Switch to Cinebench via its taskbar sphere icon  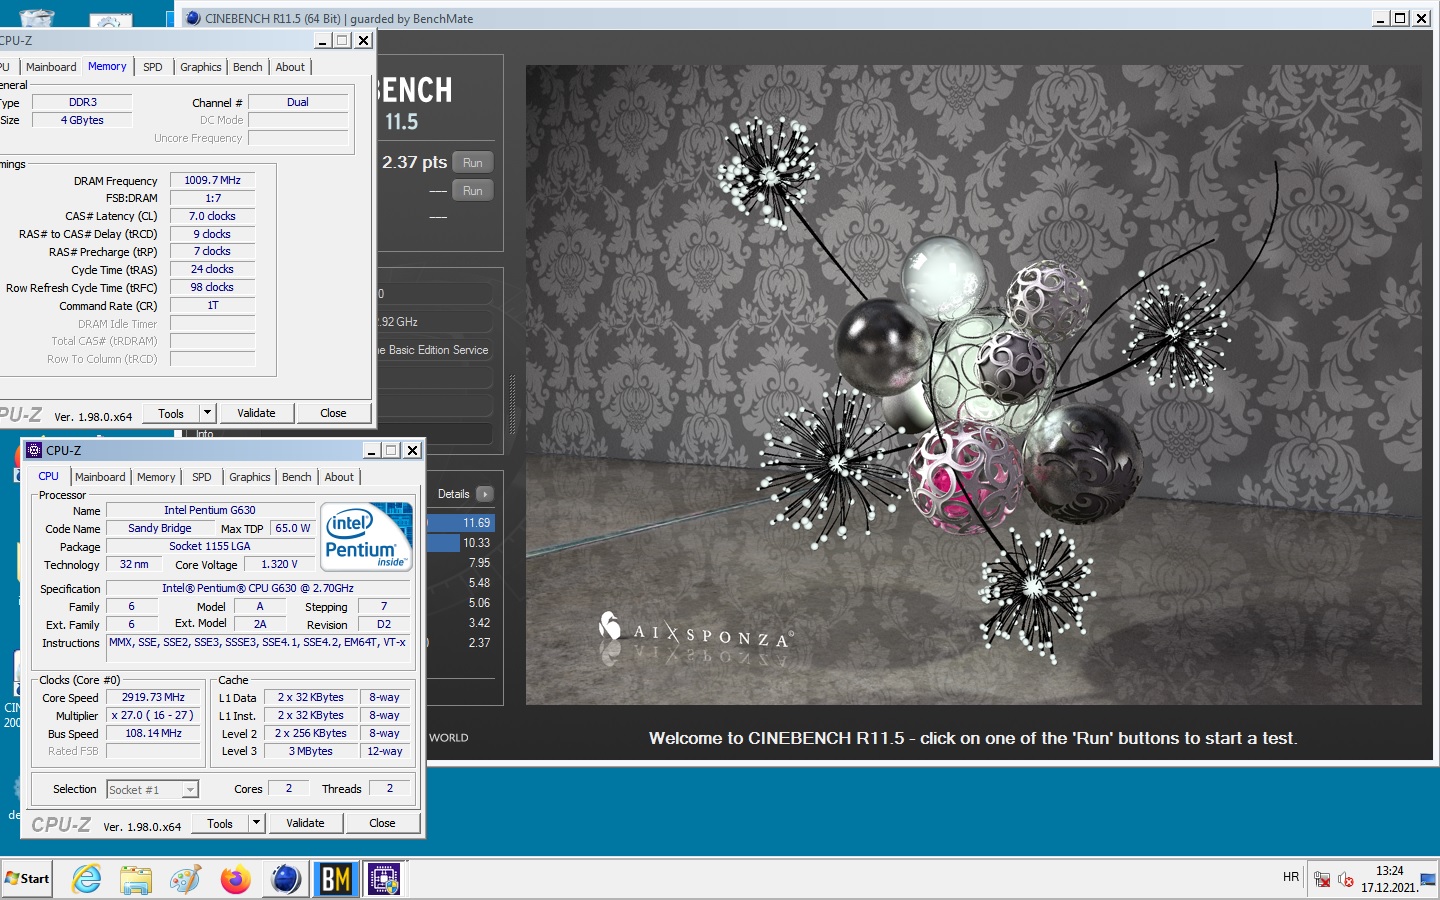[286, 879]
